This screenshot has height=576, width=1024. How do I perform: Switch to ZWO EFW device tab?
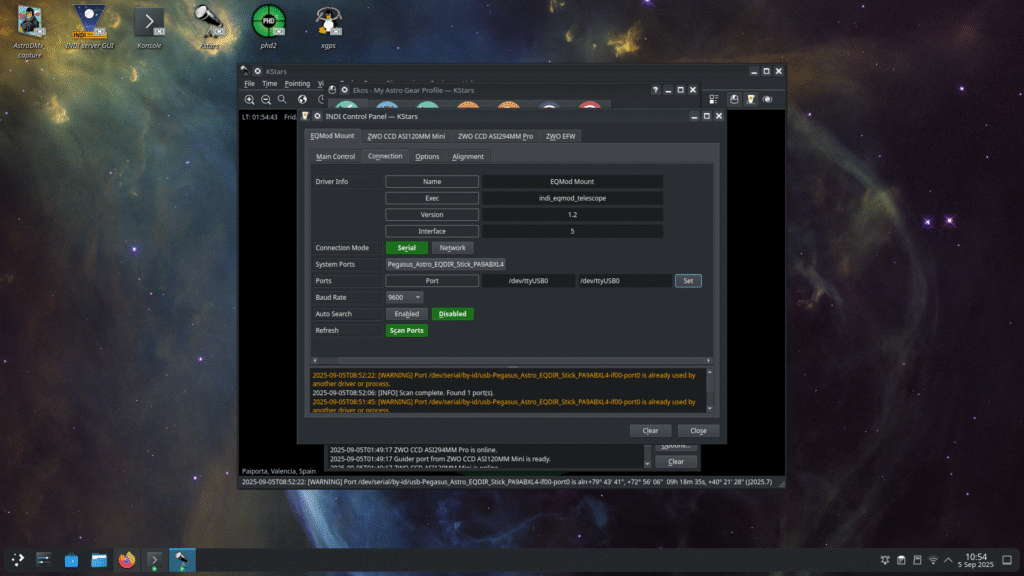click(560, 136)
